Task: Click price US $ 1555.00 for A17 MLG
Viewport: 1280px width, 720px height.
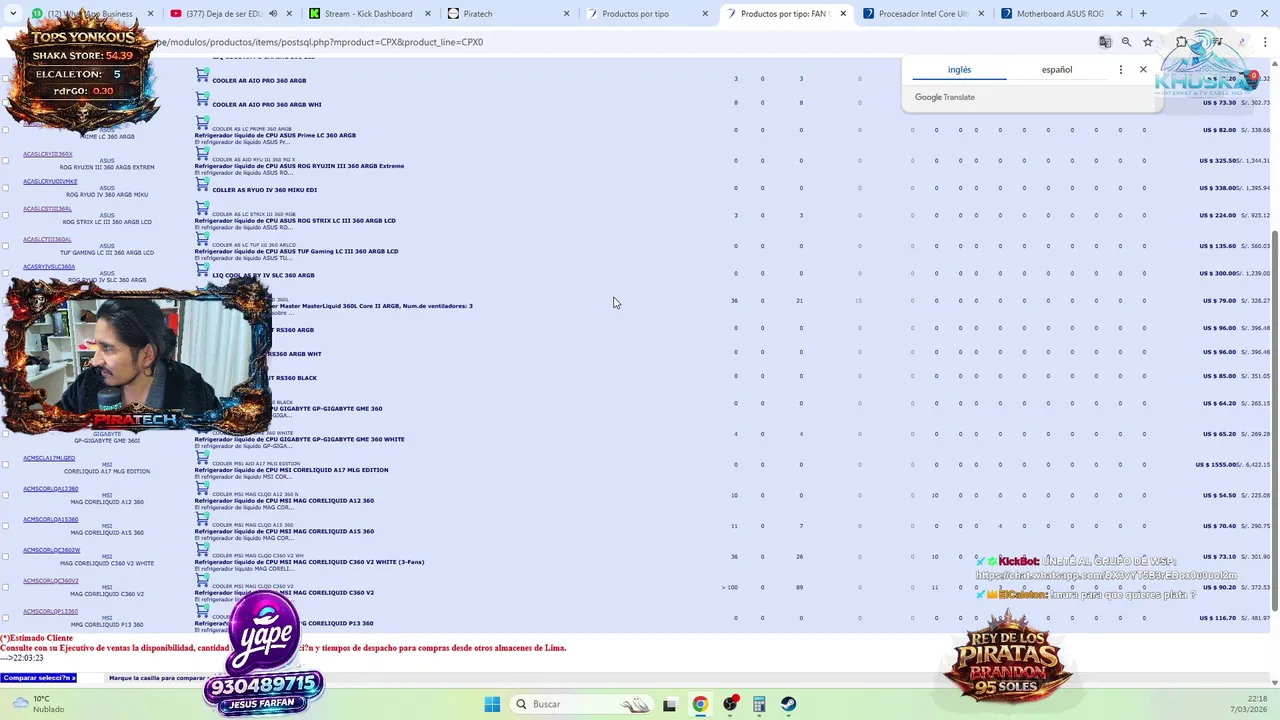Action: (x=1216, y=464)
